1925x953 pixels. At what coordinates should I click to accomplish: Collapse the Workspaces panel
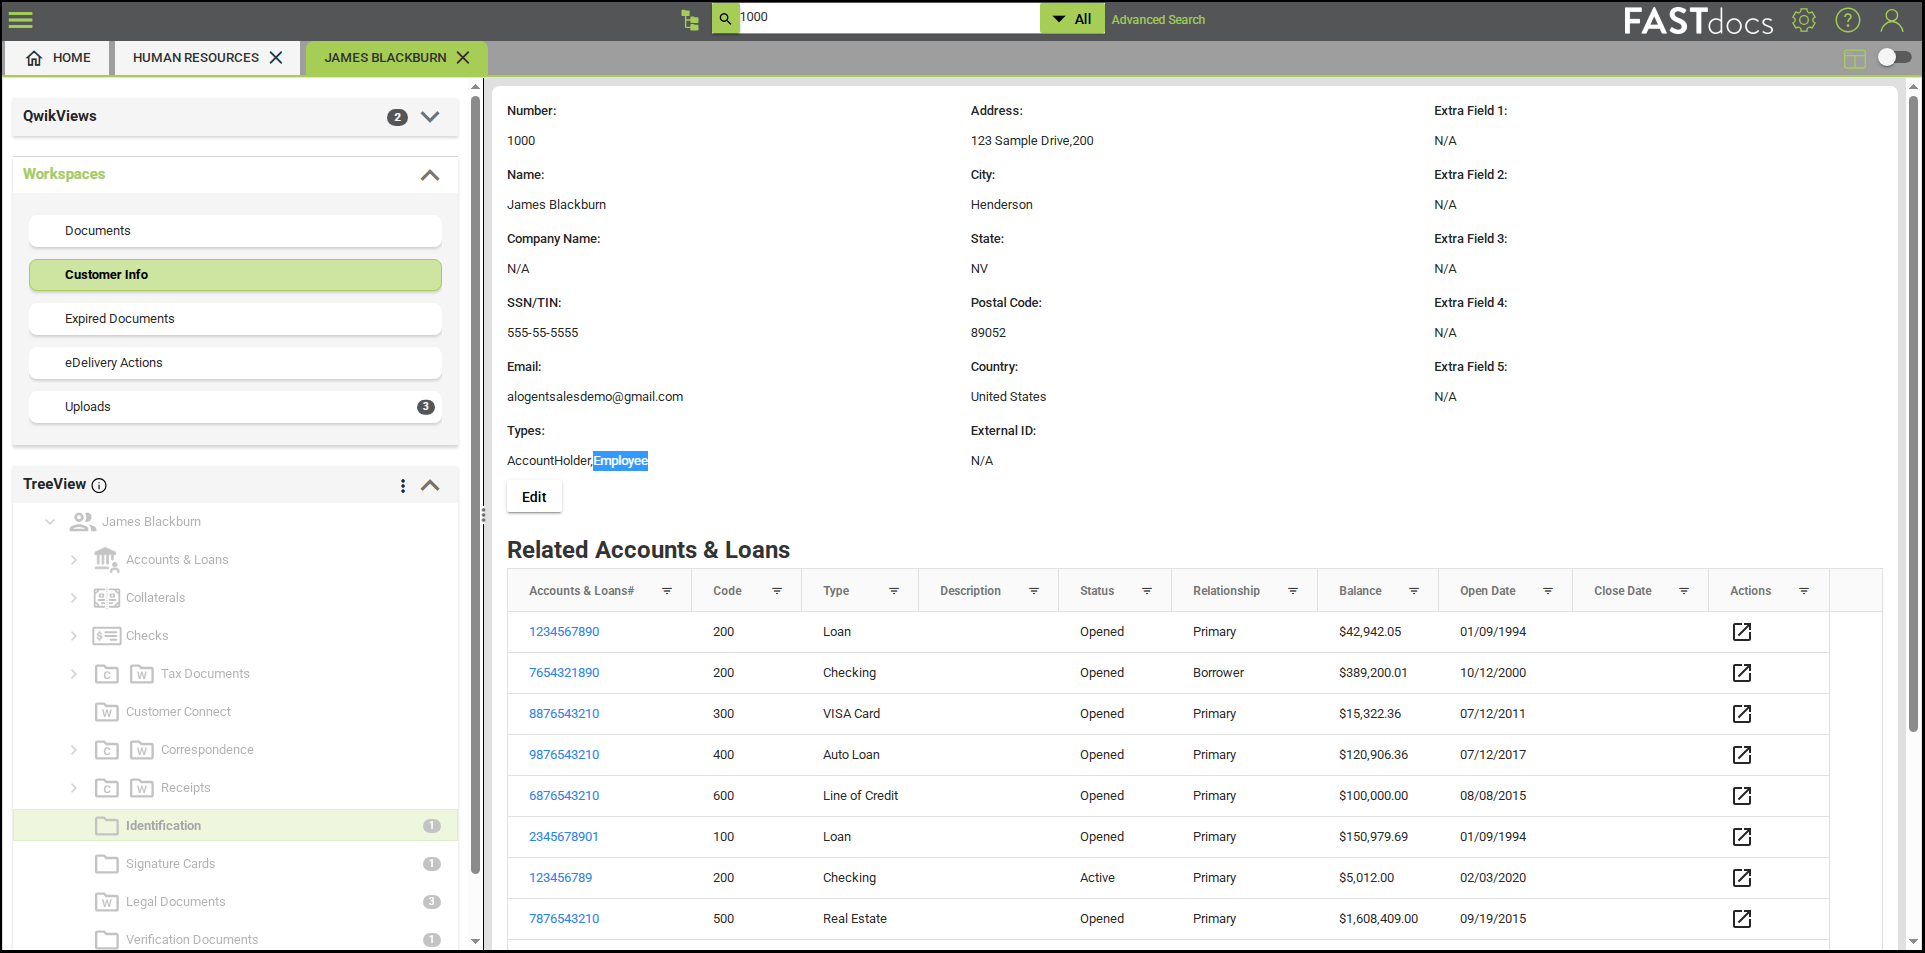tap(430, 175)
